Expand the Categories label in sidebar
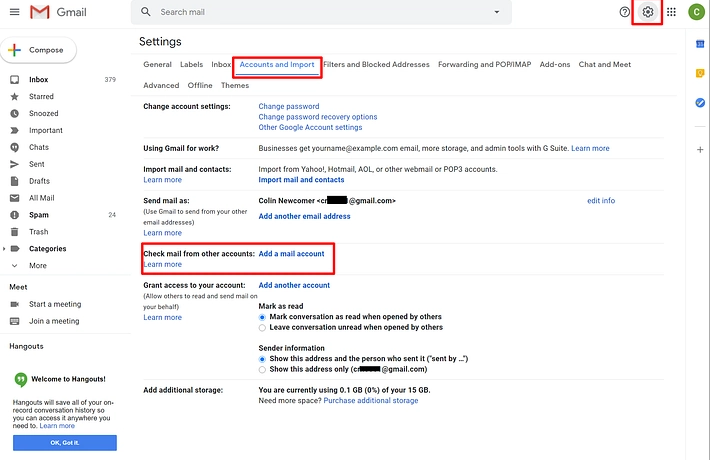 click(5, 249)
